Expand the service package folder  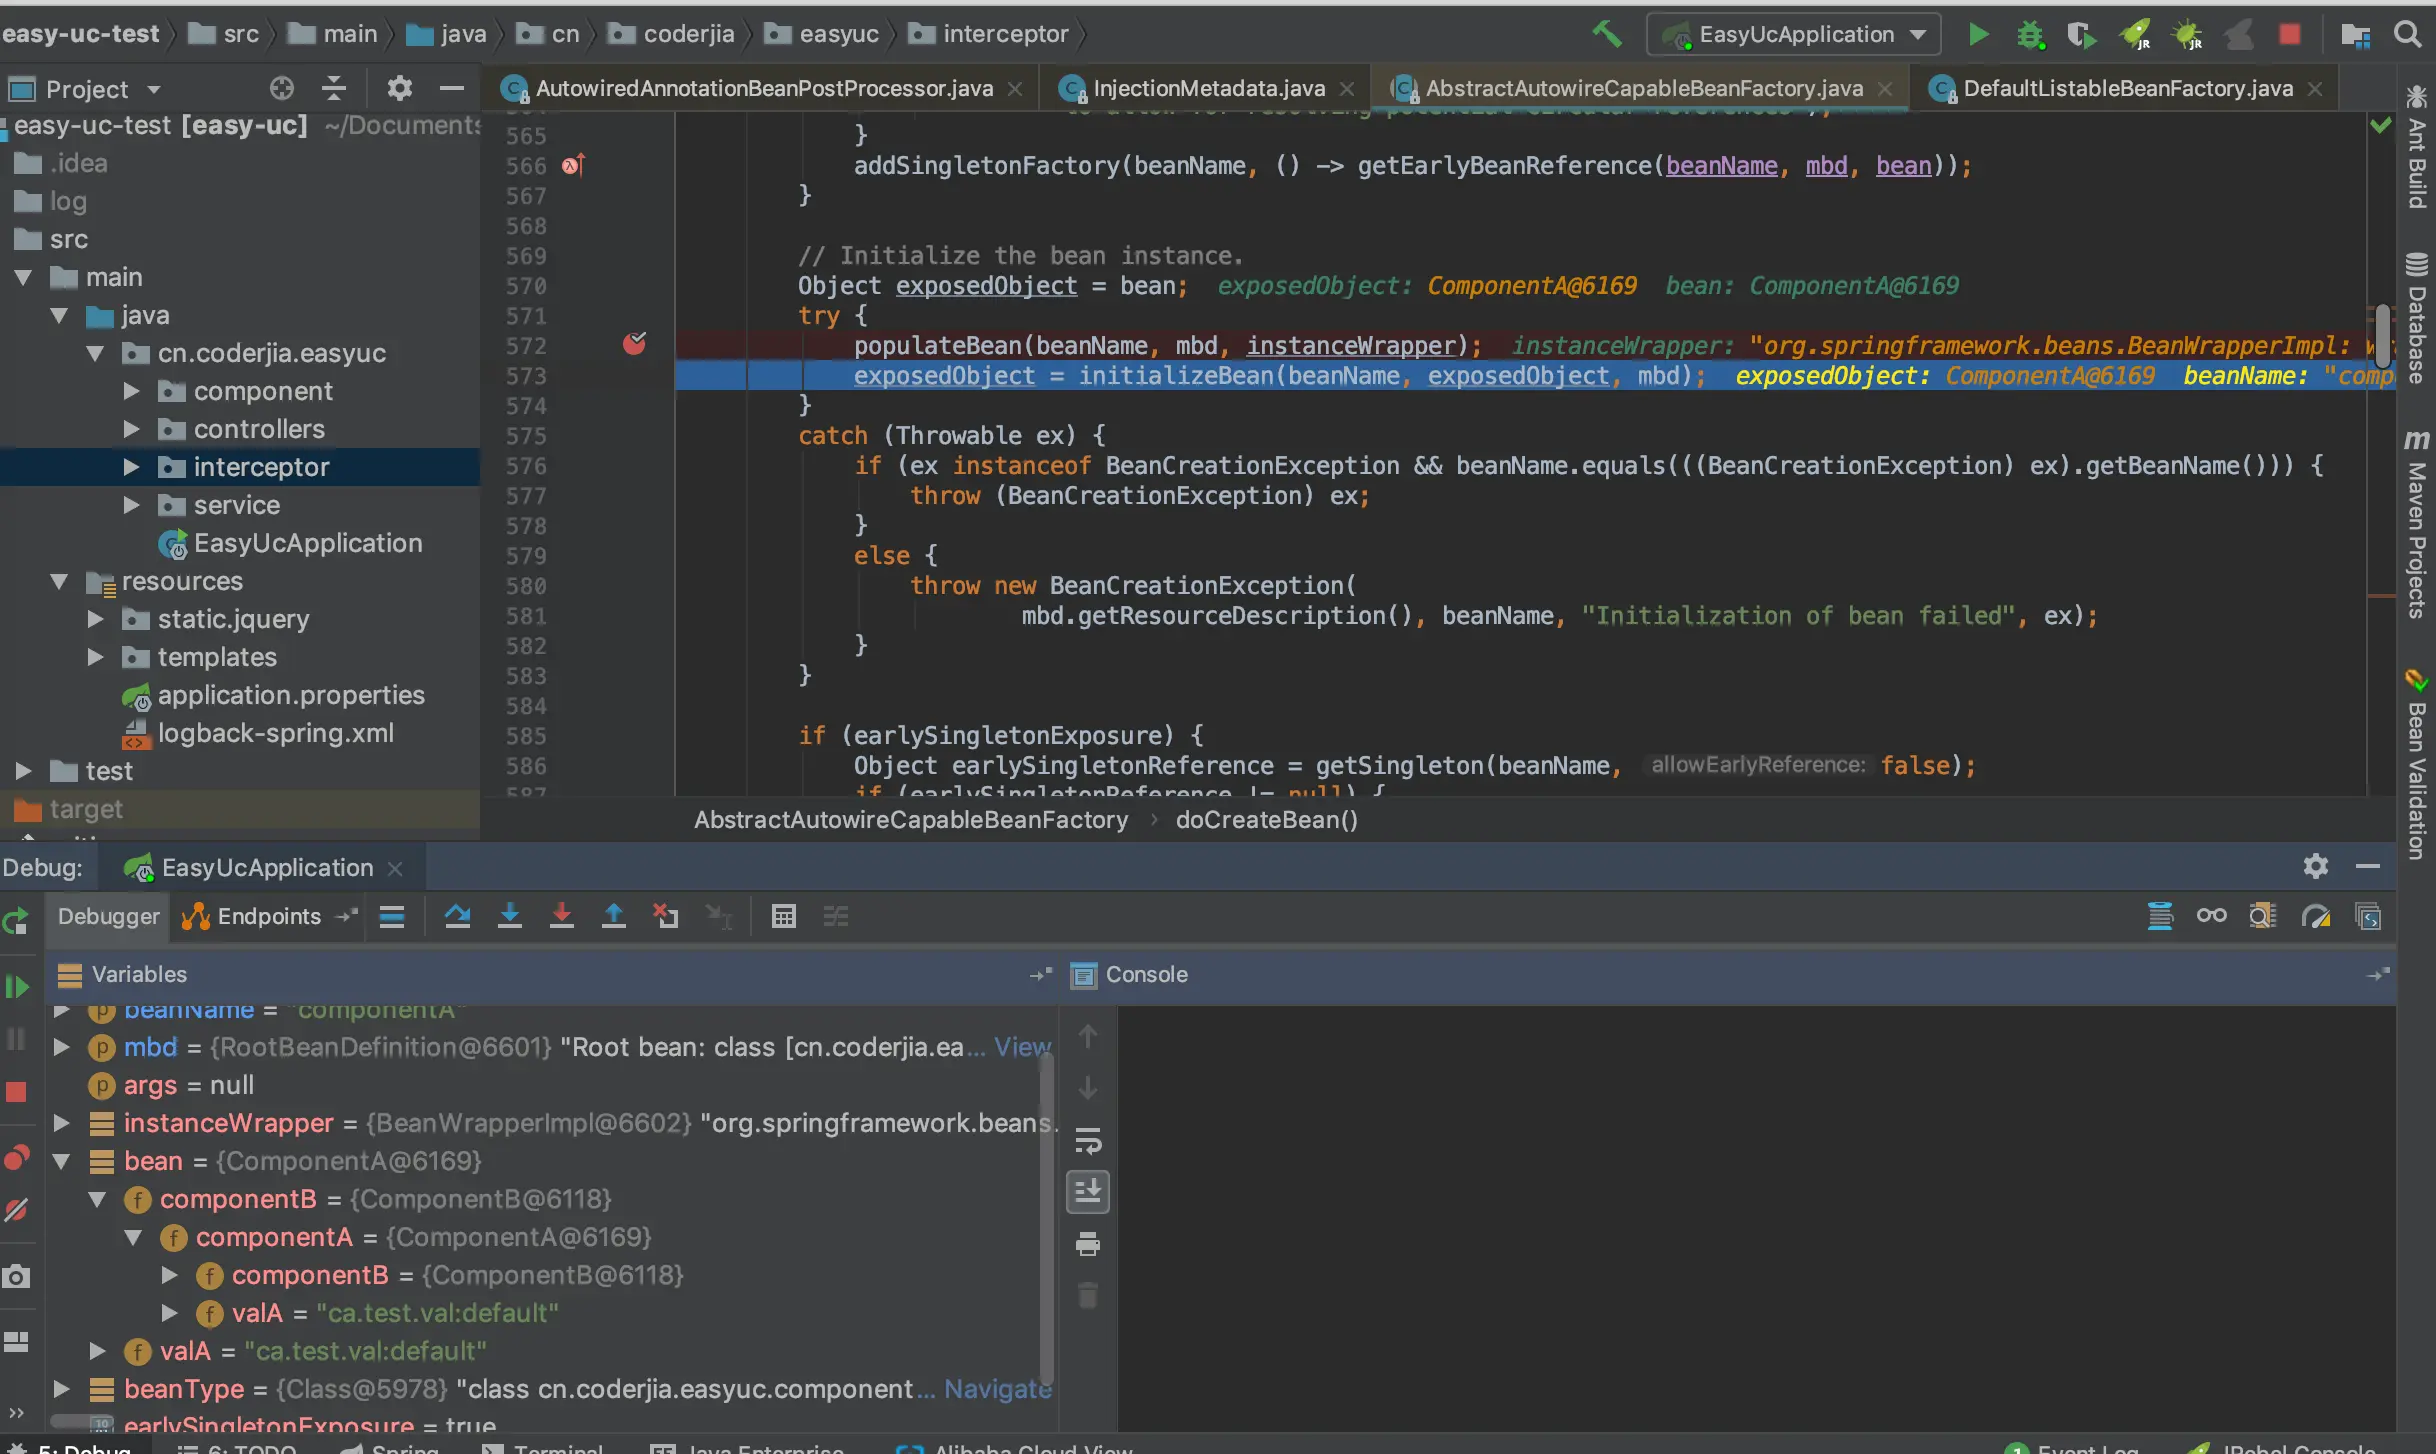pos(131,505)
